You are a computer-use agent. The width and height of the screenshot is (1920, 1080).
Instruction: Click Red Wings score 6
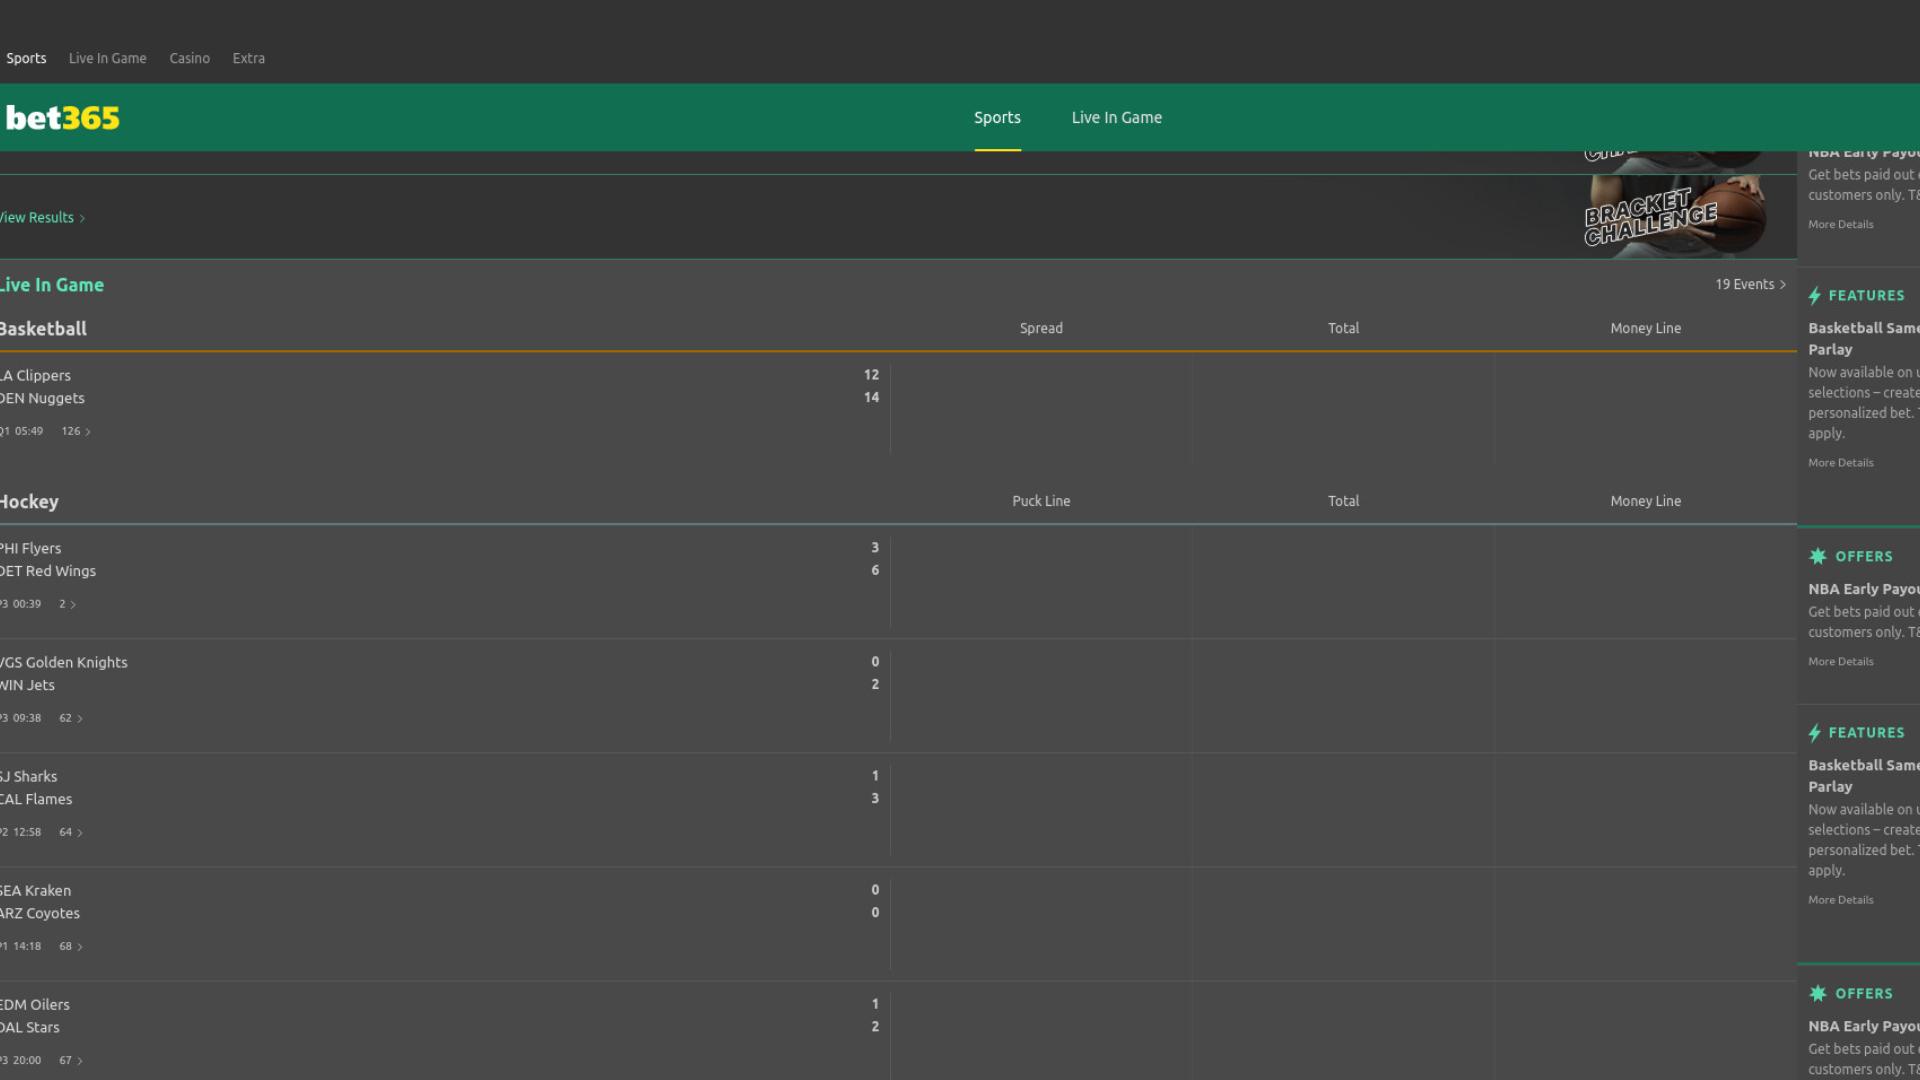(875, 571)
